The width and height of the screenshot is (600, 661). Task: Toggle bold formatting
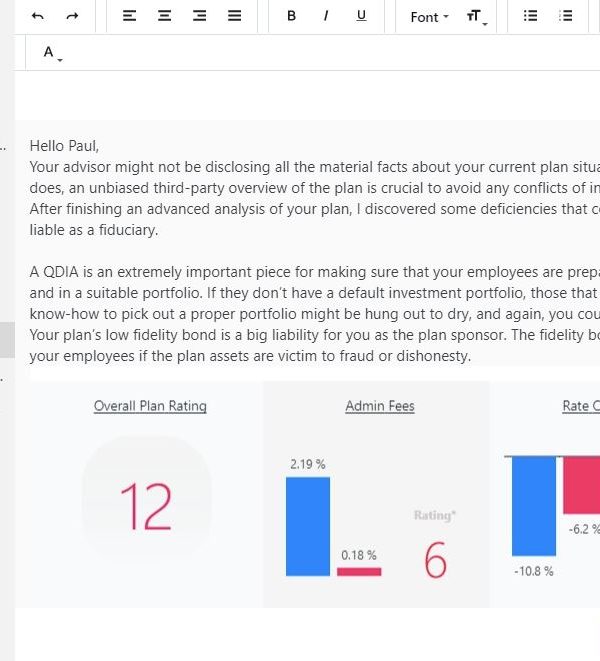pyautogui.click(x=291, y=16)
